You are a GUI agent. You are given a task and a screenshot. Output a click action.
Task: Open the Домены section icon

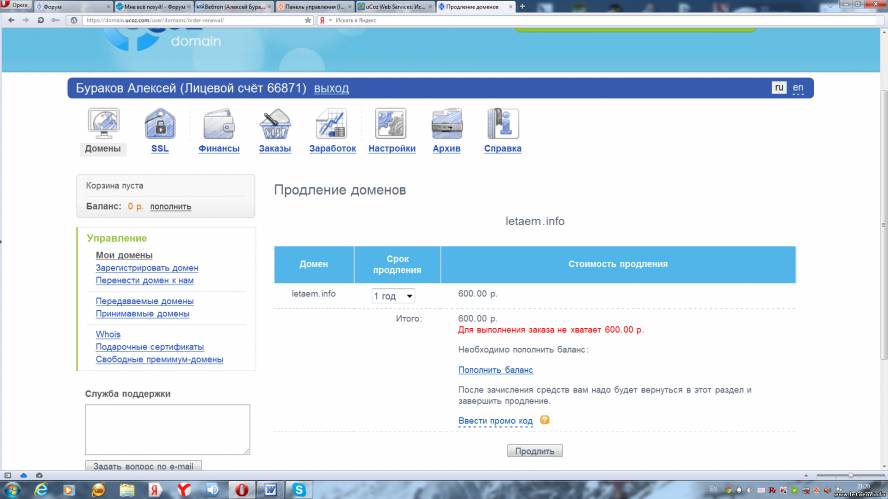[x=103, y=124]
